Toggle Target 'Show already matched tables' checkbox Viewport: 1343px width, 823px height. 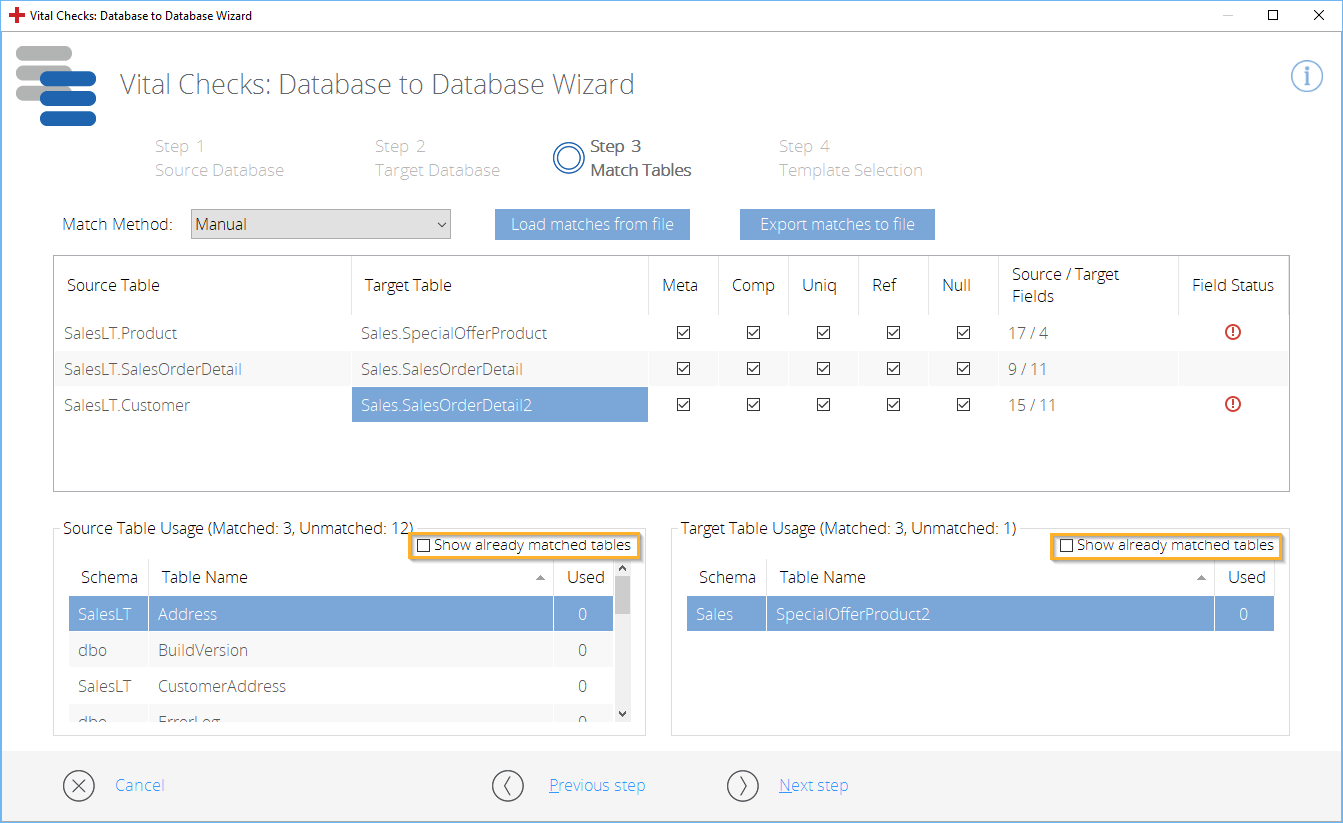[x=1066, y=546]
